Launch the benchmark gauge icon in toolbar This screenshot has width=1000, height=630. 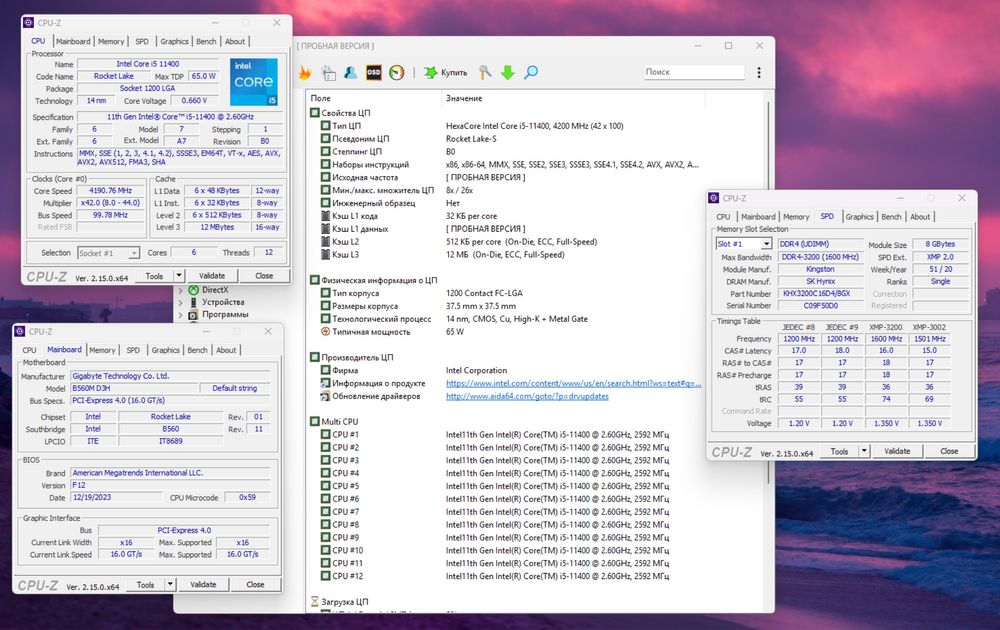396,72
